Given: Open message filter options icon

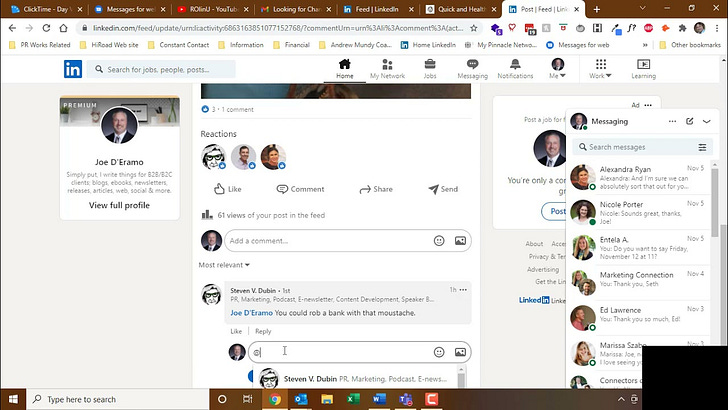Looking at the screenshot, I should click(702, 147).
